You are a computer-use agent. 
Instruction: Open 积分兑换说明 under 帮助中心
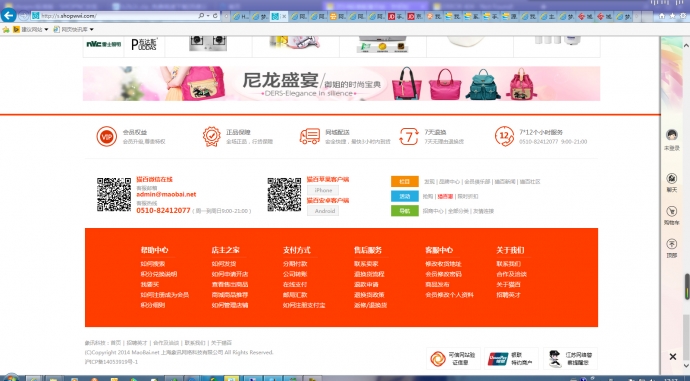(x=159, y=274)
